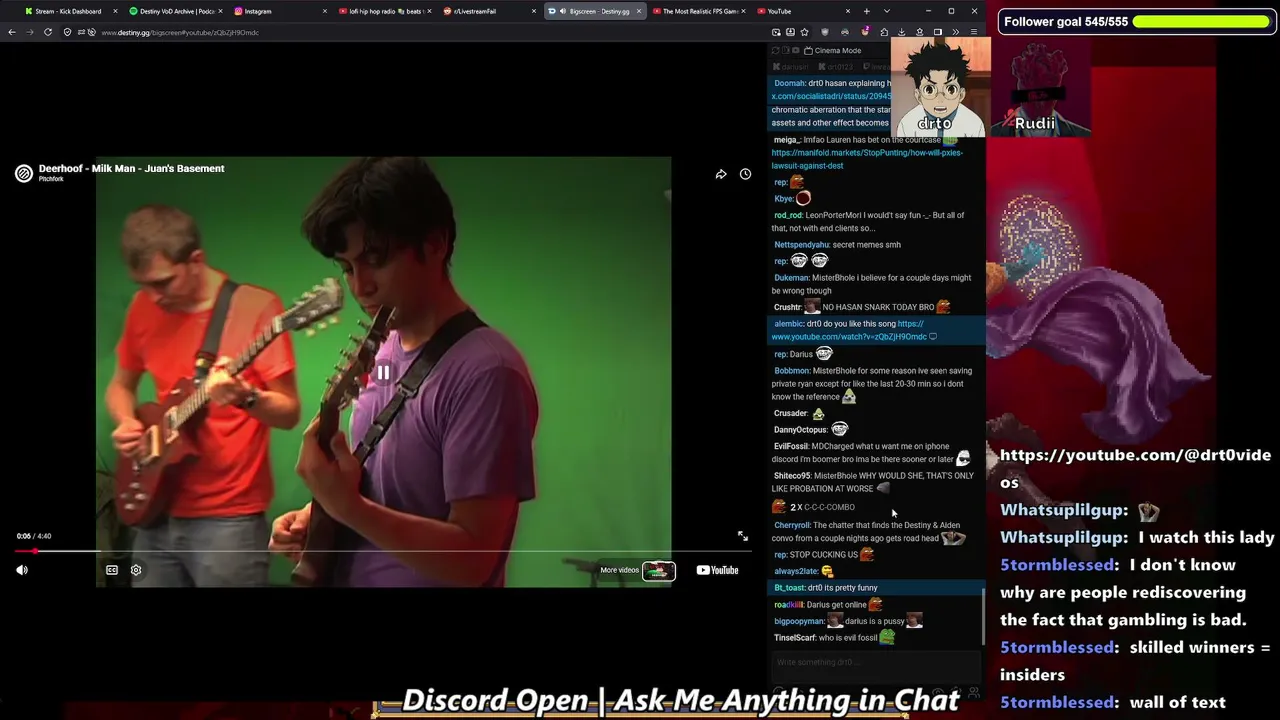Screen dimensions: 1280x720
Task: Click username bigpoopyman in chat
Action: pyautogui.click(x=799, y=621)
